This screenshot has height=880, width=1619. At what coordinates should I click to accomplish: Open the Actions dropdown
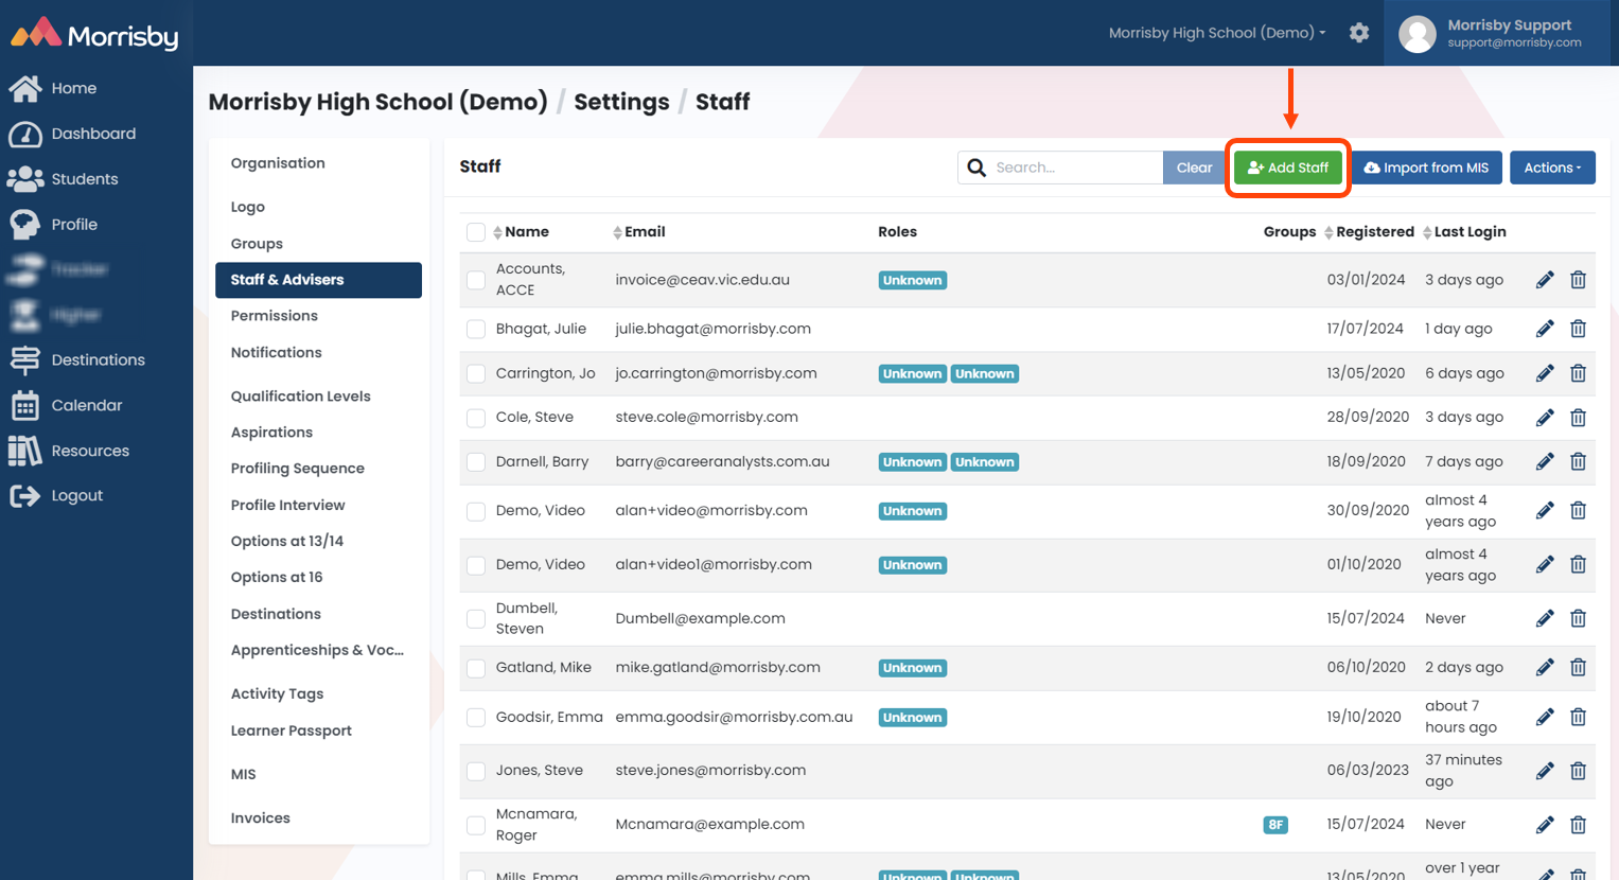pos(1552,168)
